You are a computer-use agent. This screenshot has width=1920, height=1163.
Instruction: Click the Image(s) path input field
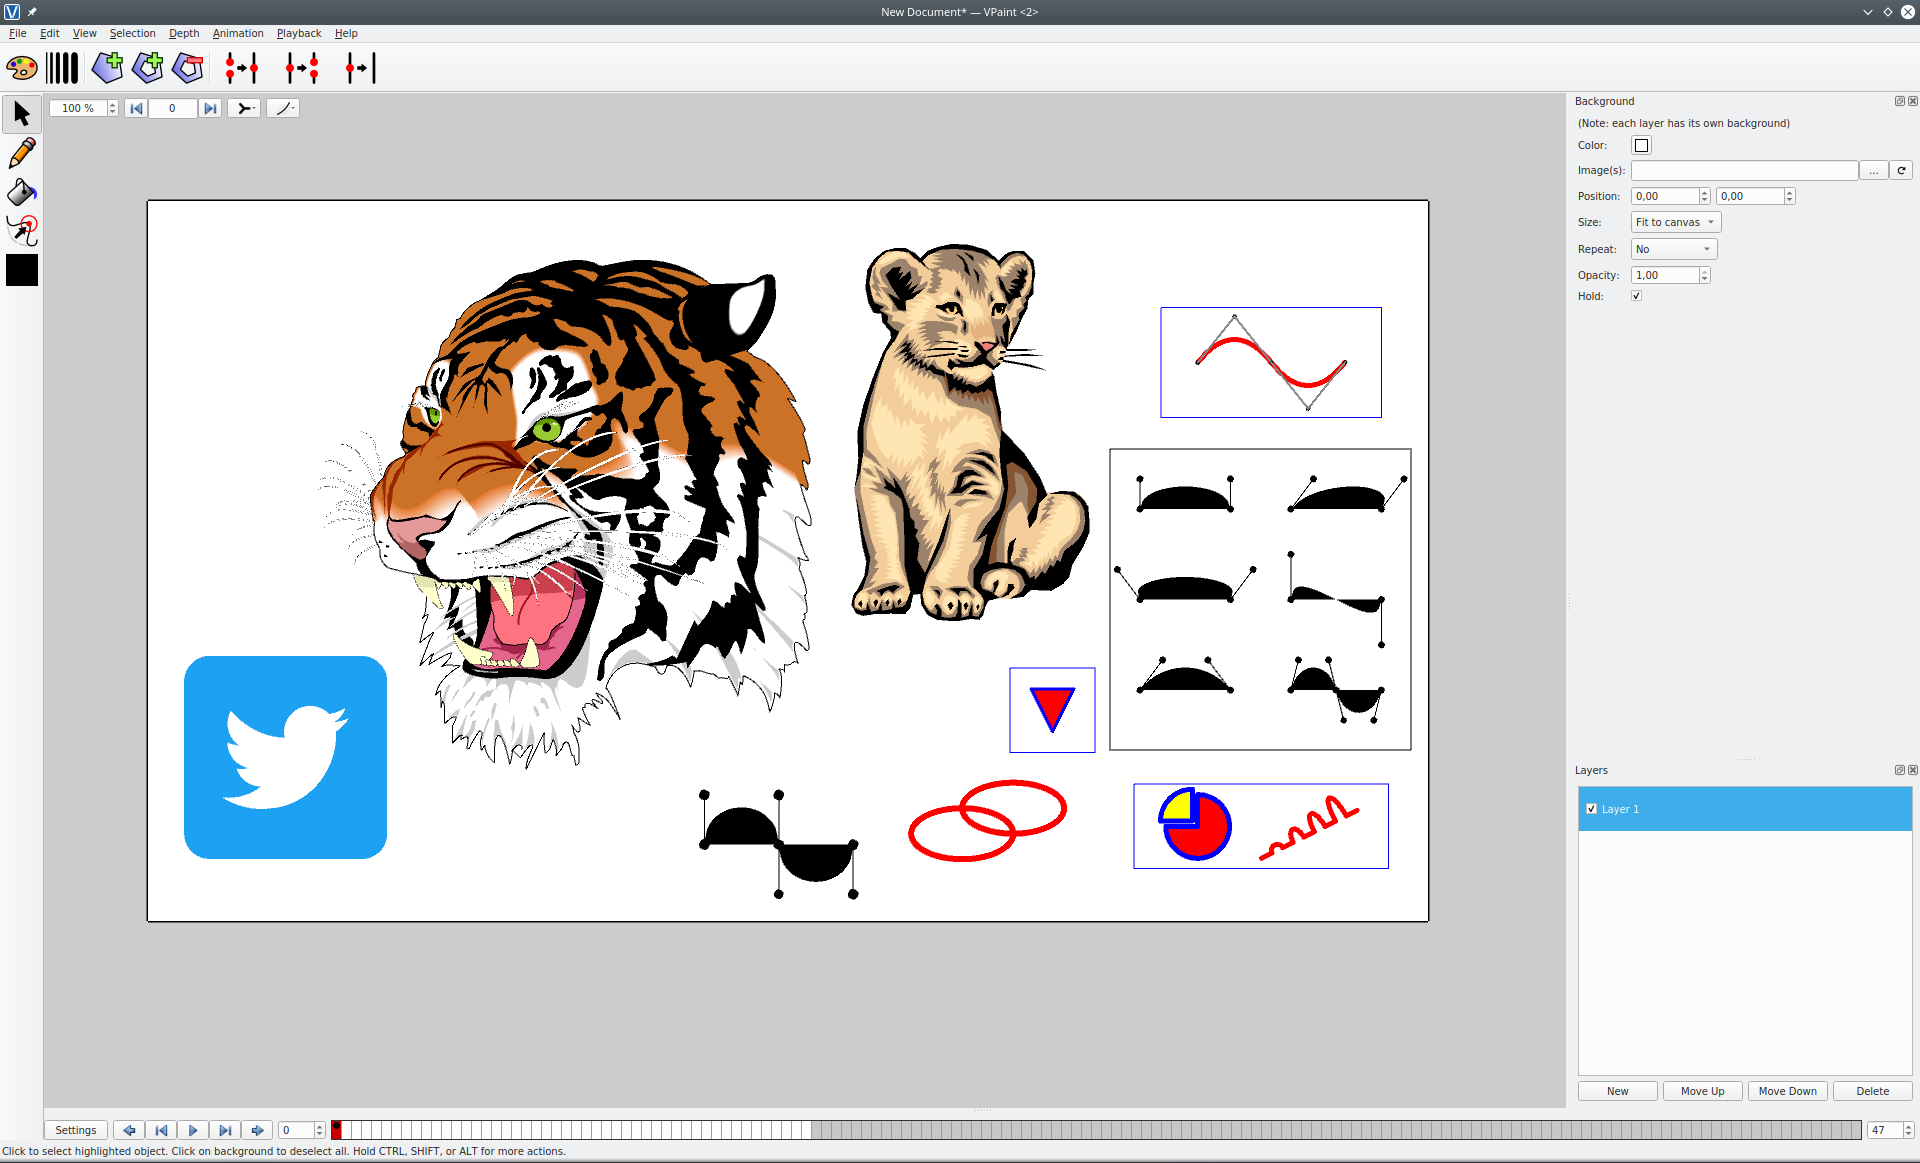click(x=1744, y=170)
